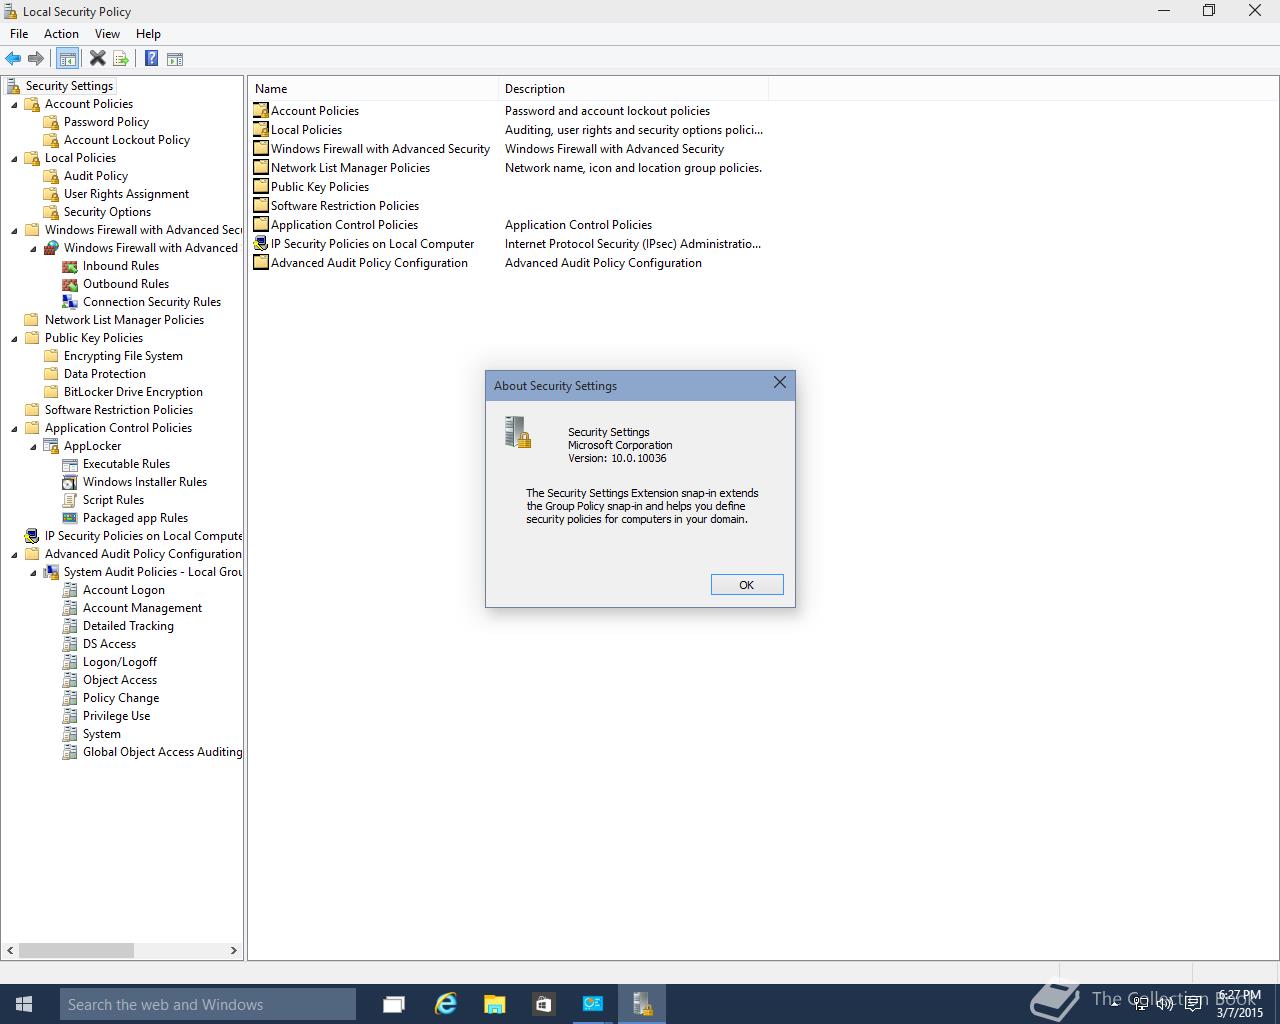Screen dimensions: 1280x1024
Task: Open the View menu
Action: [107, 34]
